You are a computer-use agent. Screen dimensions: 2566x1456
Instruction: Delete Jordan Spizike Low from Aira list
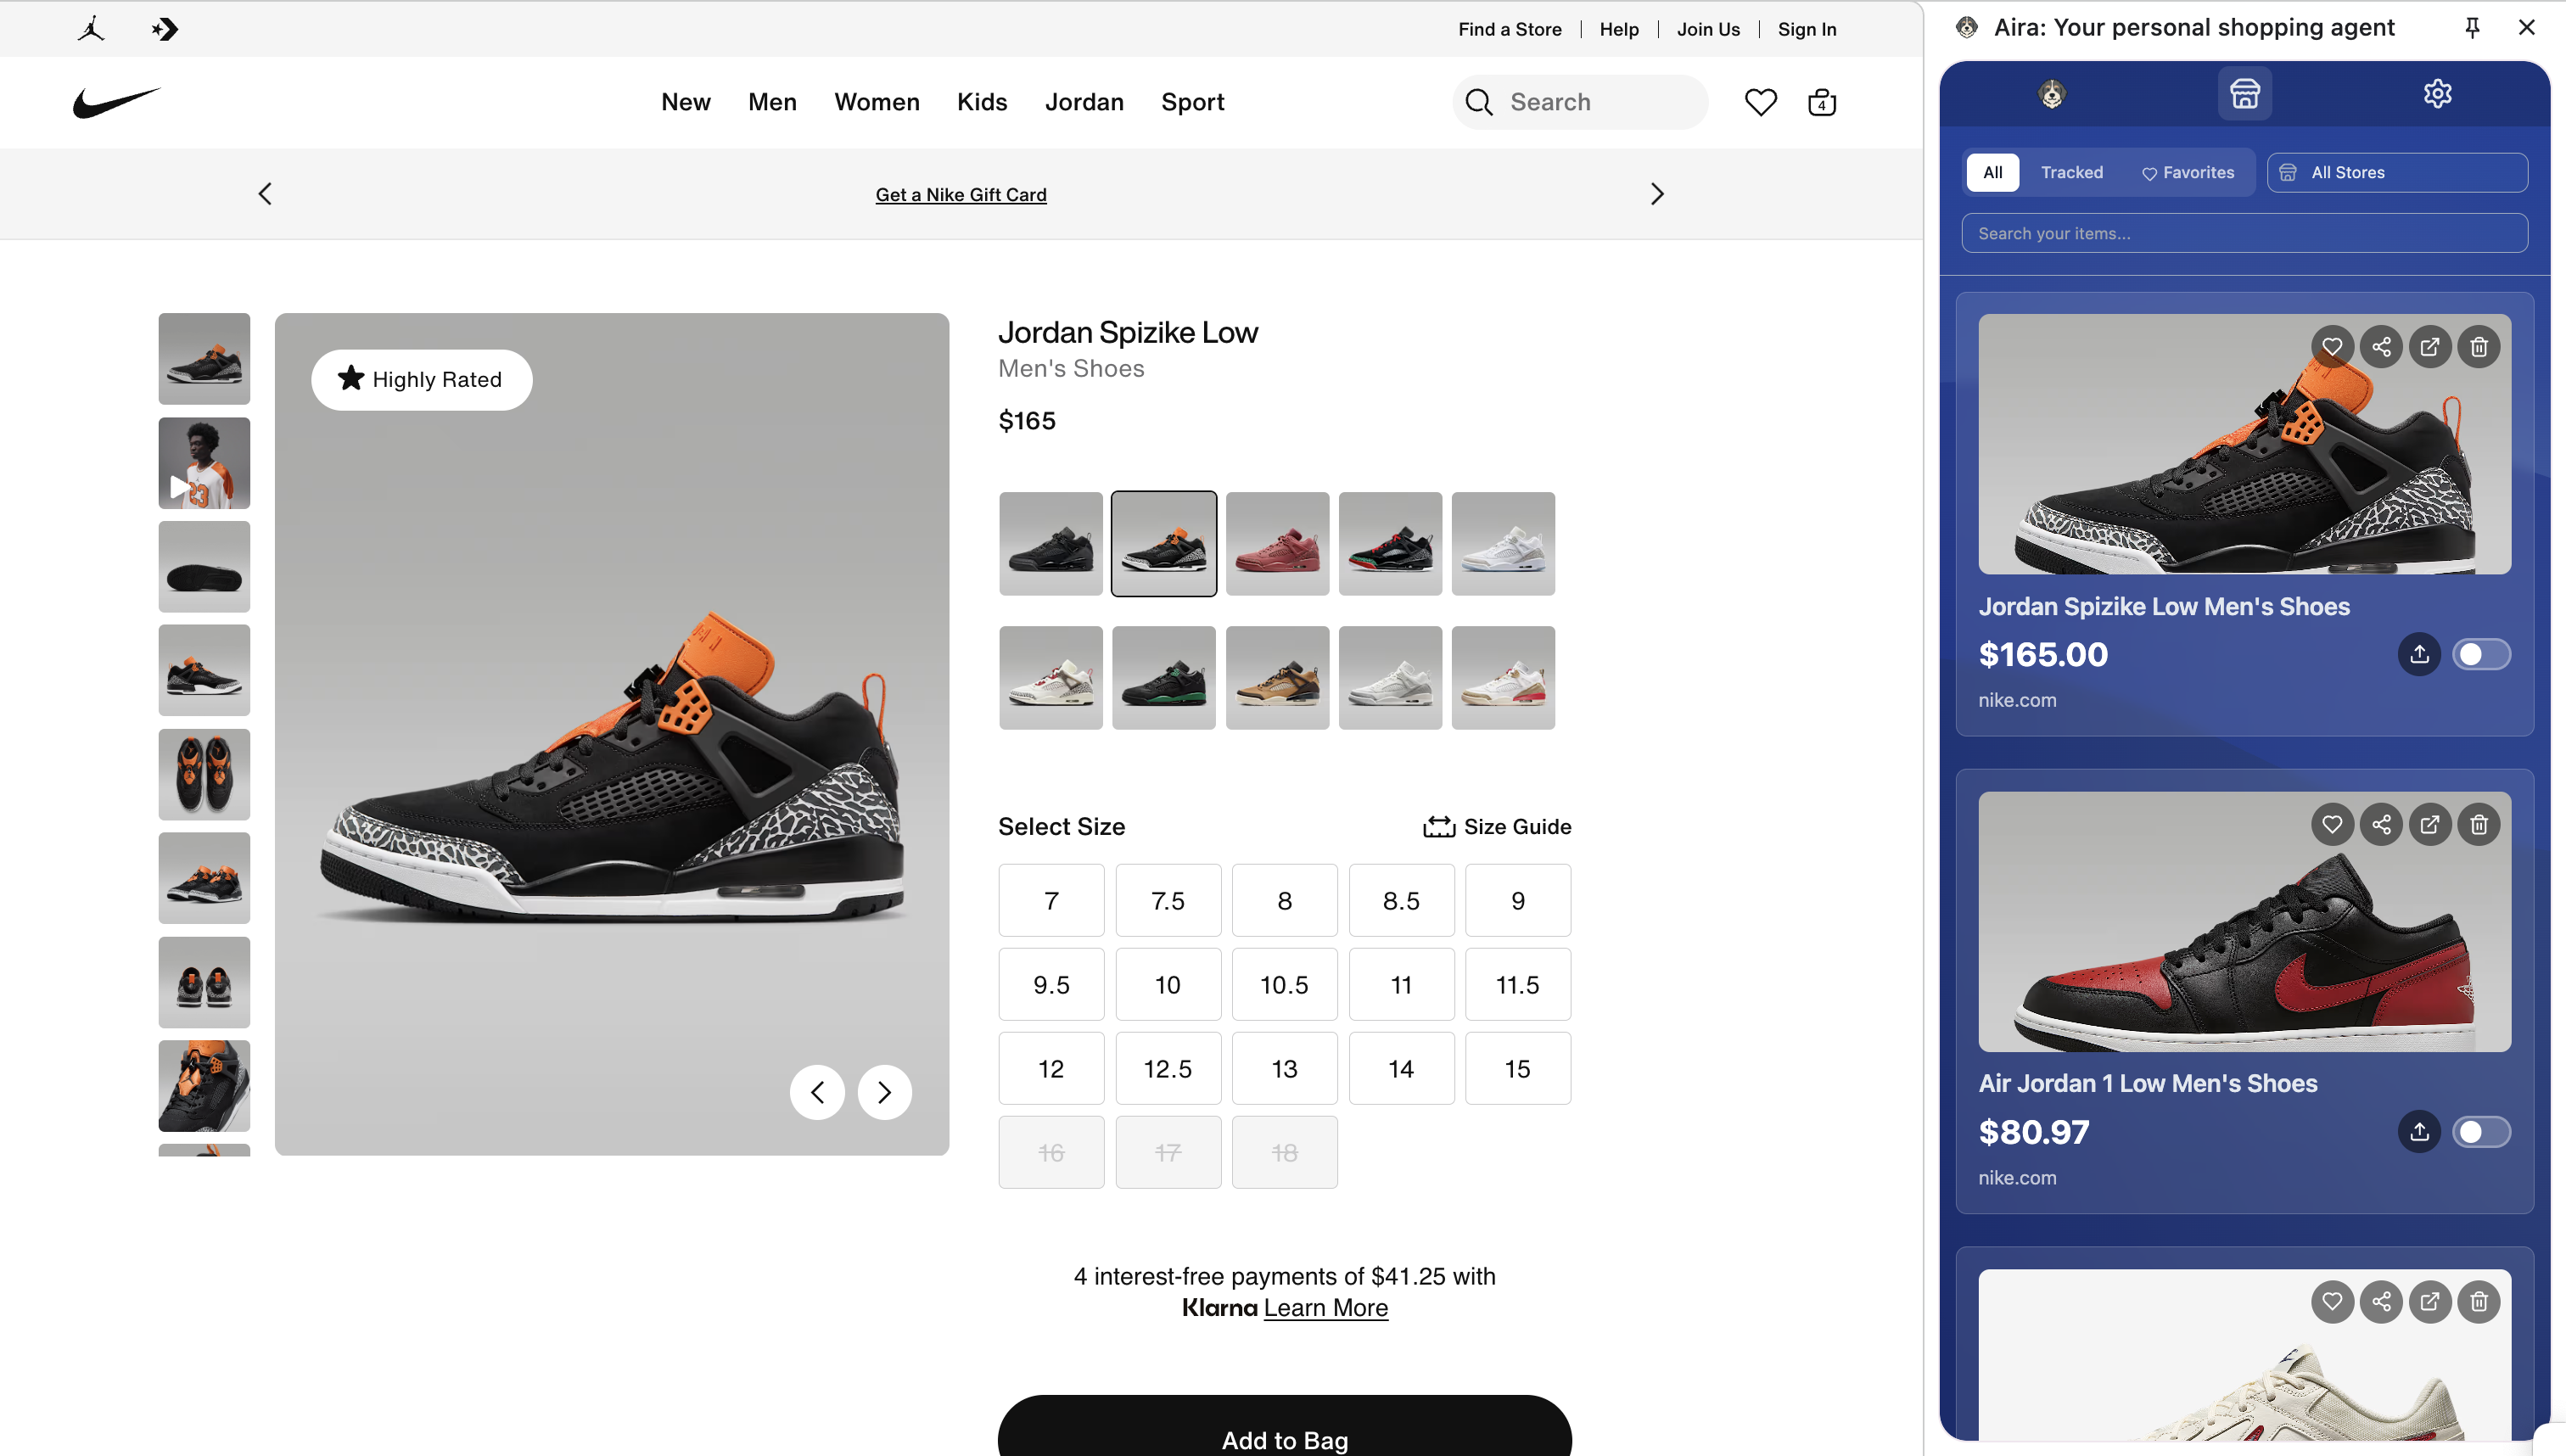coord(2478,347)
